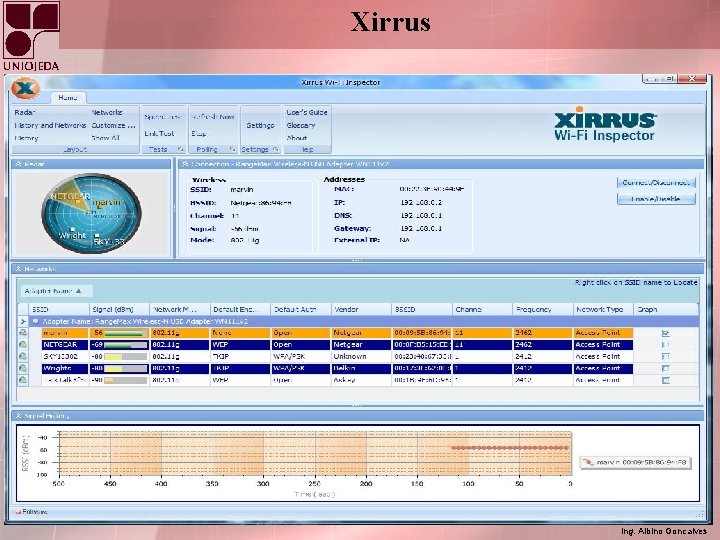Select the Wrights SSID cell

65,368
